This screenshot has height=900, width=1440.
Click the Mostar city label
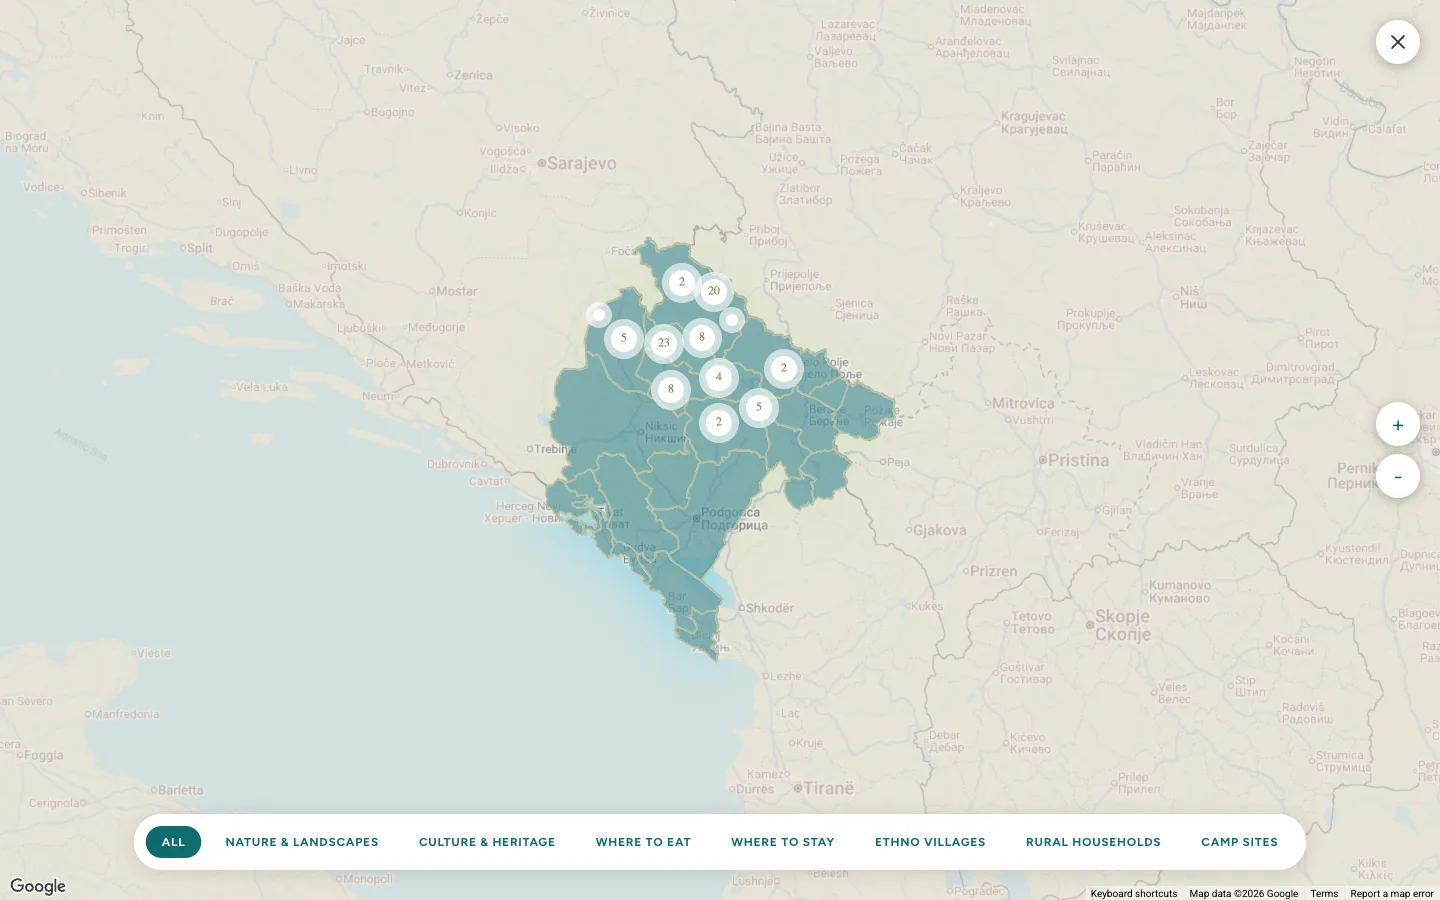point(456,292)
